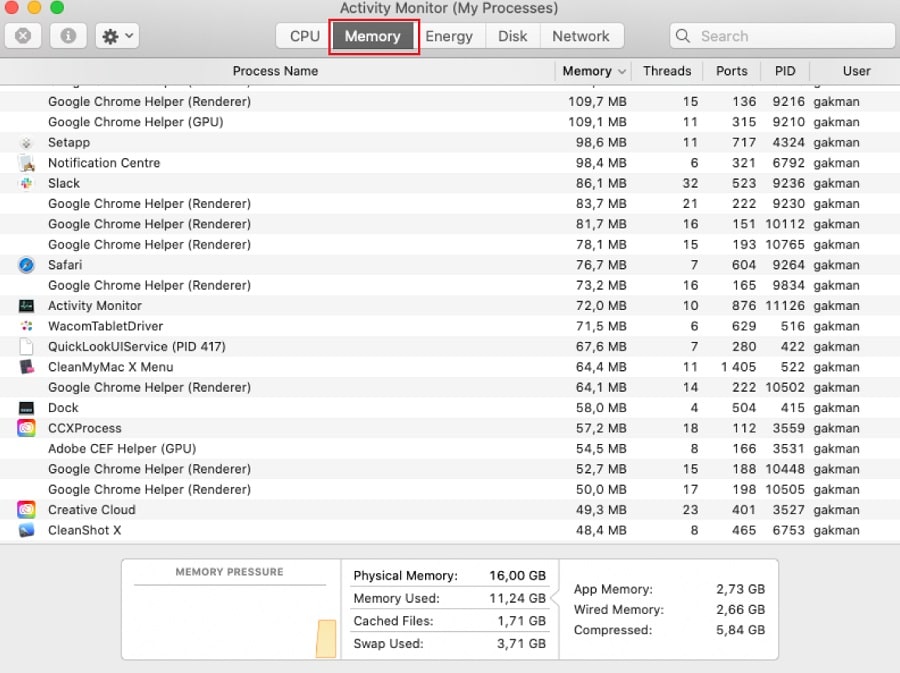Select the CleanShot X process name
The height and width of the screenshot is (673, 900).
[84, 530]
